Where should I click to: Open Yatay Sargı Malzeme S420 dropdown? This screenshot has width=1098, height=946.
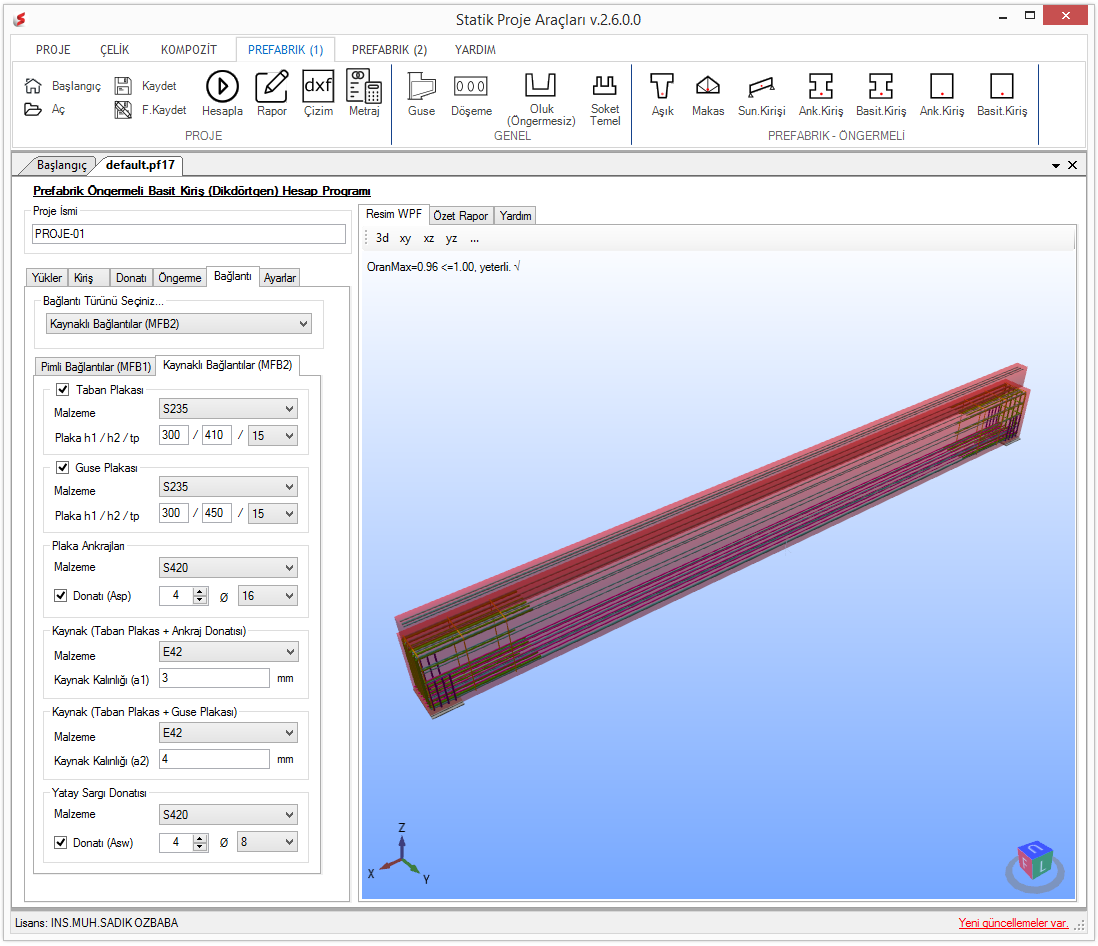tap(228, 814)
